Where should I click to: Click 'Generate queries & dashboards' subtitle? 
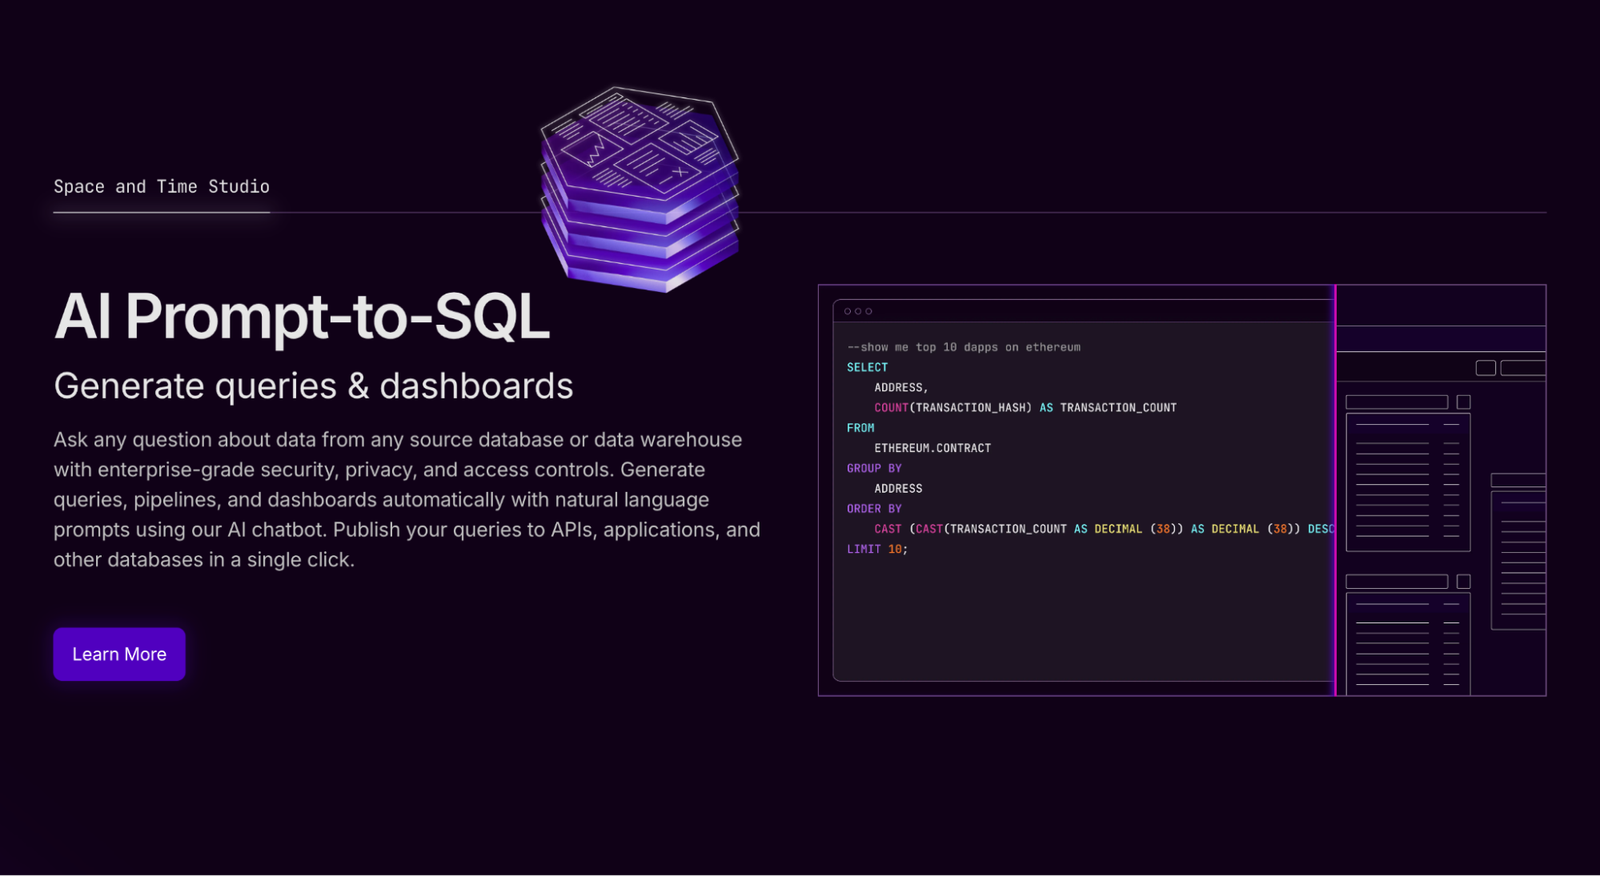[x=313, y=386]
